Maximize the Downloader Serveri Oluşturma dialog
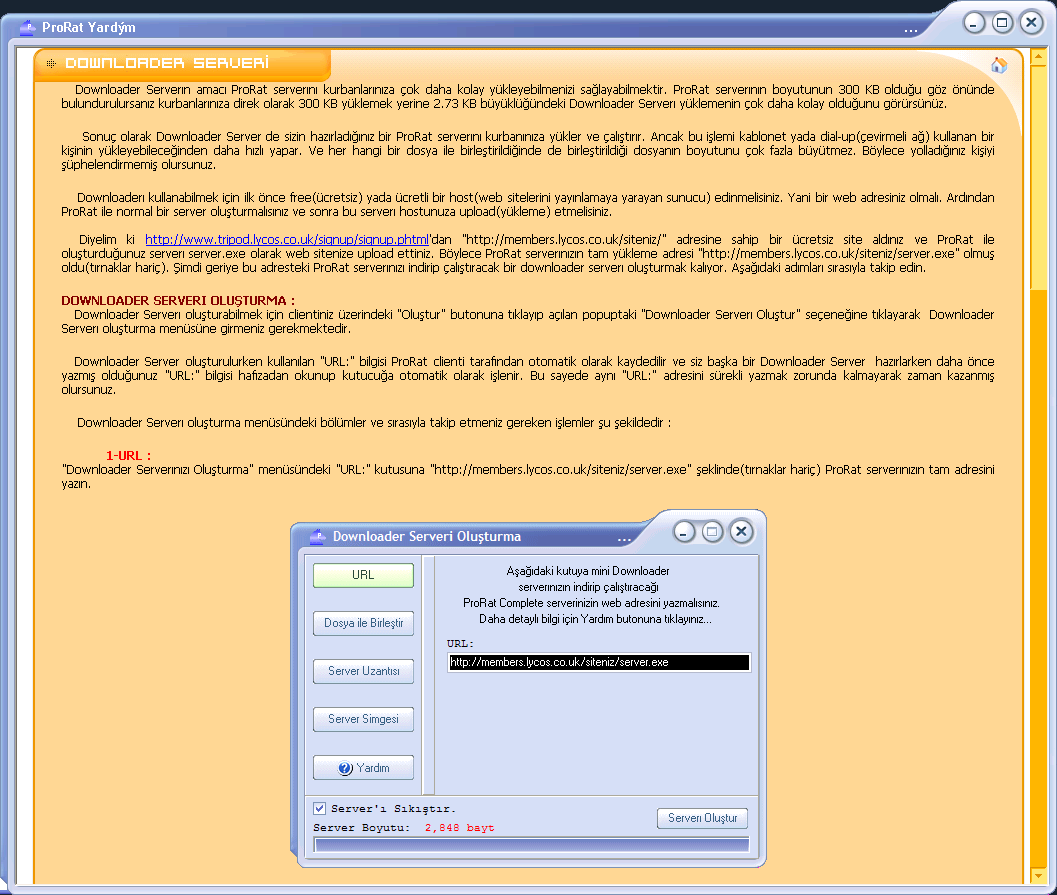 [x=712, y=531]
